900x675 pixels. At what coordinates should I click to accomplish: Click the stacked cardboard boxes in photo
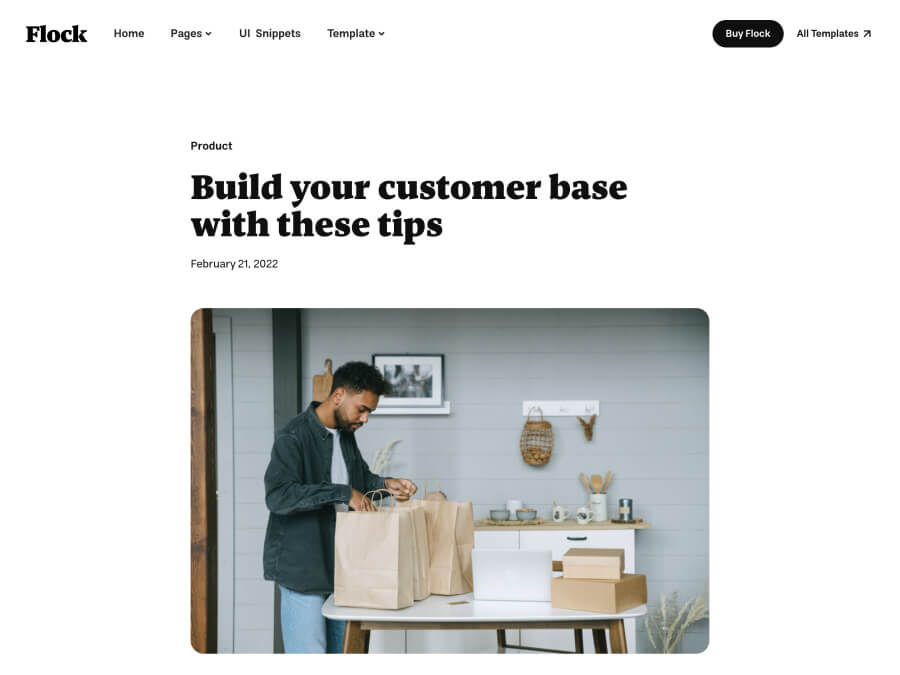pos(599,580)
